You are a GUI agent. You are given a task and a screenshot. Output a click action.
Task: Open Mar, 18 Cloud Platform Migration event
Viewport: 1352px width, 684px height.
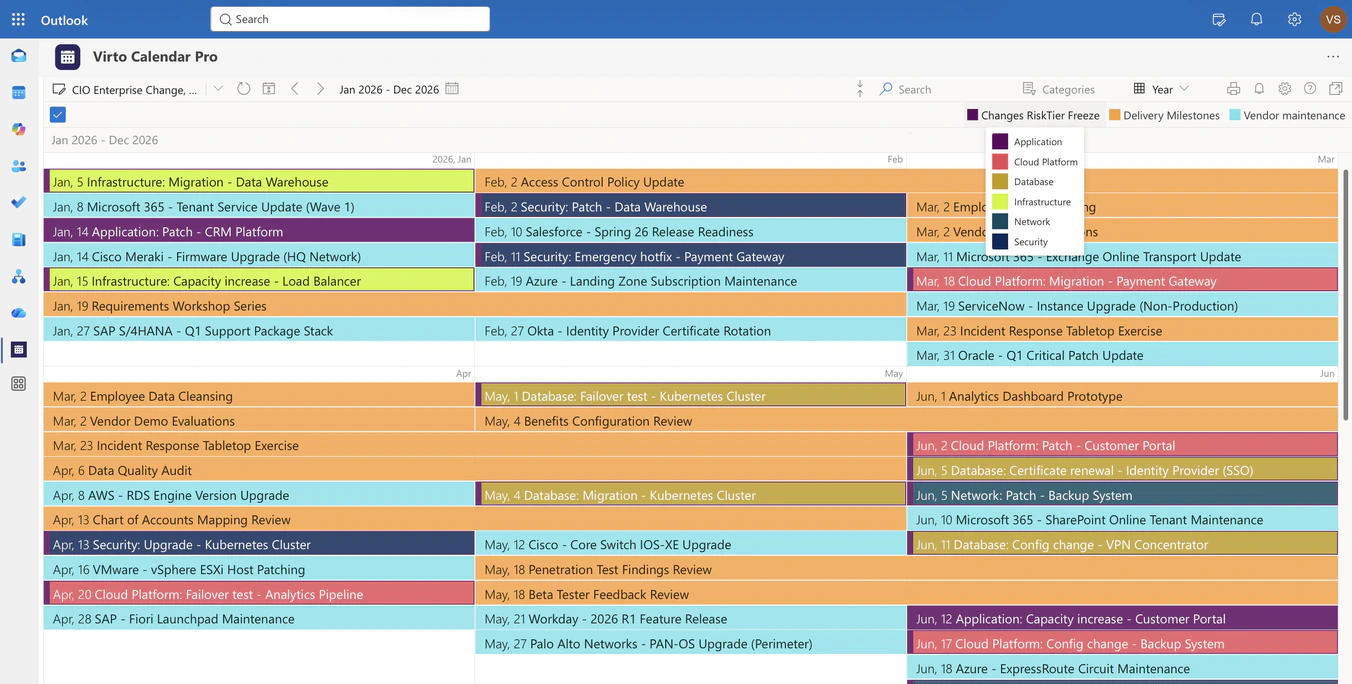point(1122,281)
